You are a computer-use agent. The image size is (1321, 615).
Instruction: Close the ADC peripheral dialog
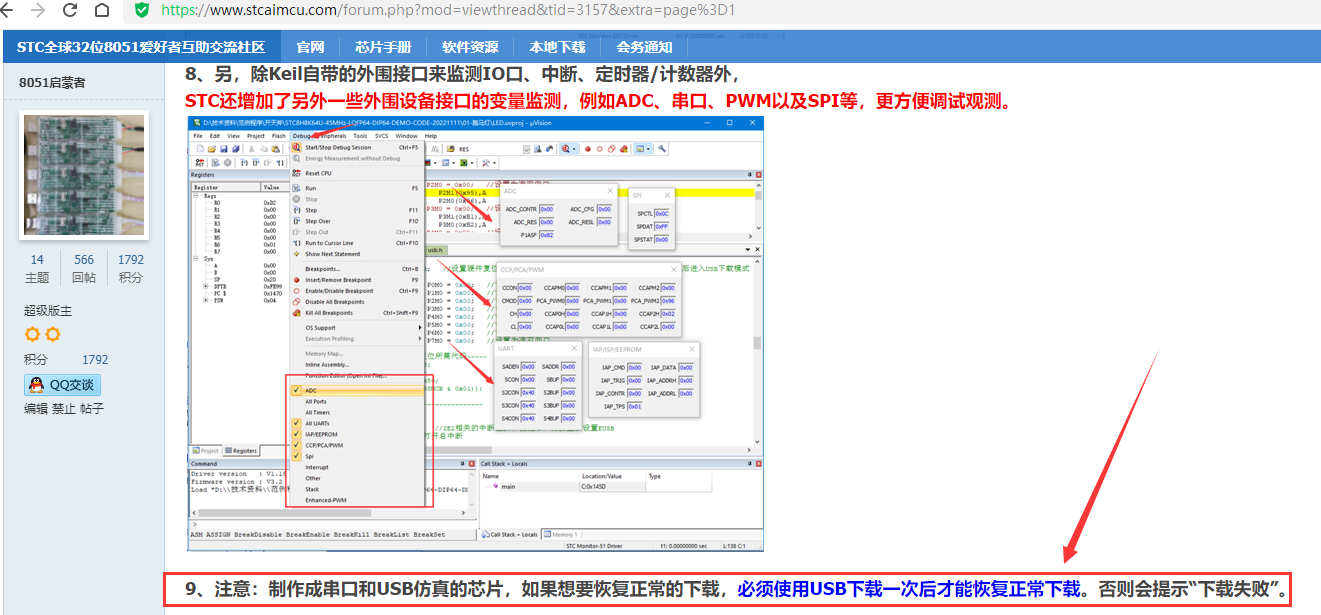coord(610,190)
